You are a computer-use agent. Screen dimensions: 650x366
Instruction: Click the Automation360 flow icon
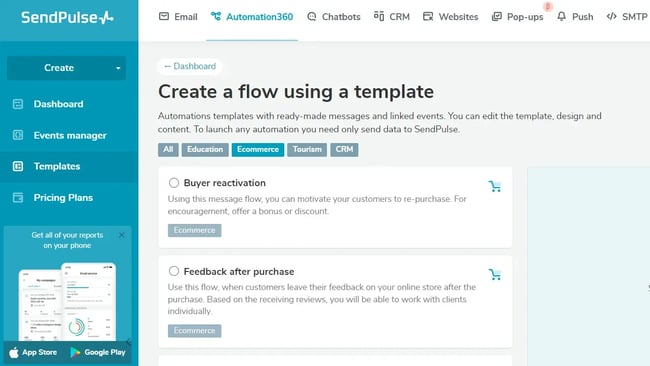(216, 17)
